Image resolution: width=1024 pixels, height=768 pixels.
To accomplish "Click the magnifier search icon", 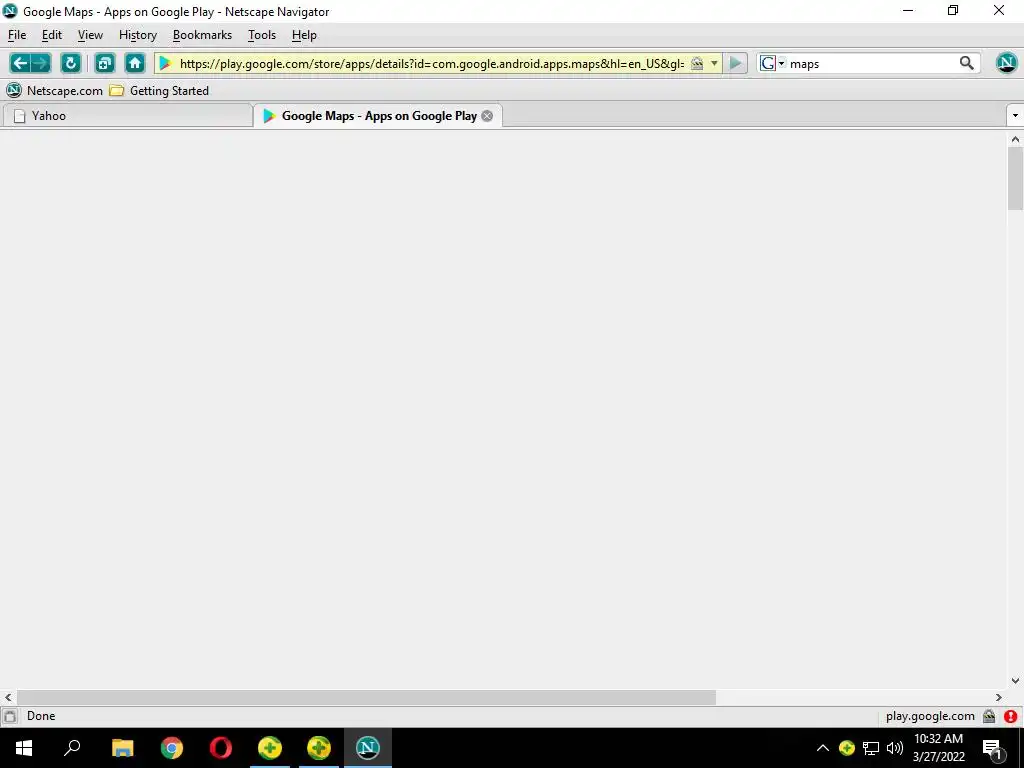I will (x=967, y=63).
